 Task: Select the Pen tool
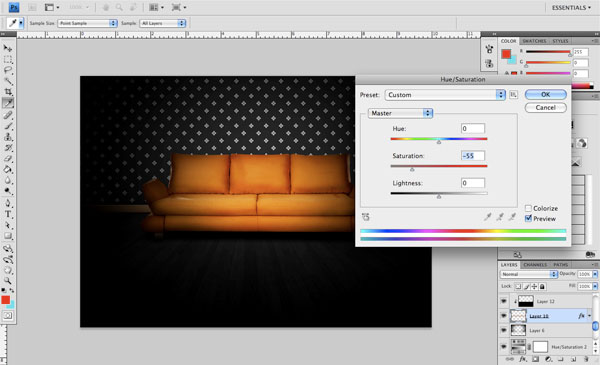[x=8, y=203]
